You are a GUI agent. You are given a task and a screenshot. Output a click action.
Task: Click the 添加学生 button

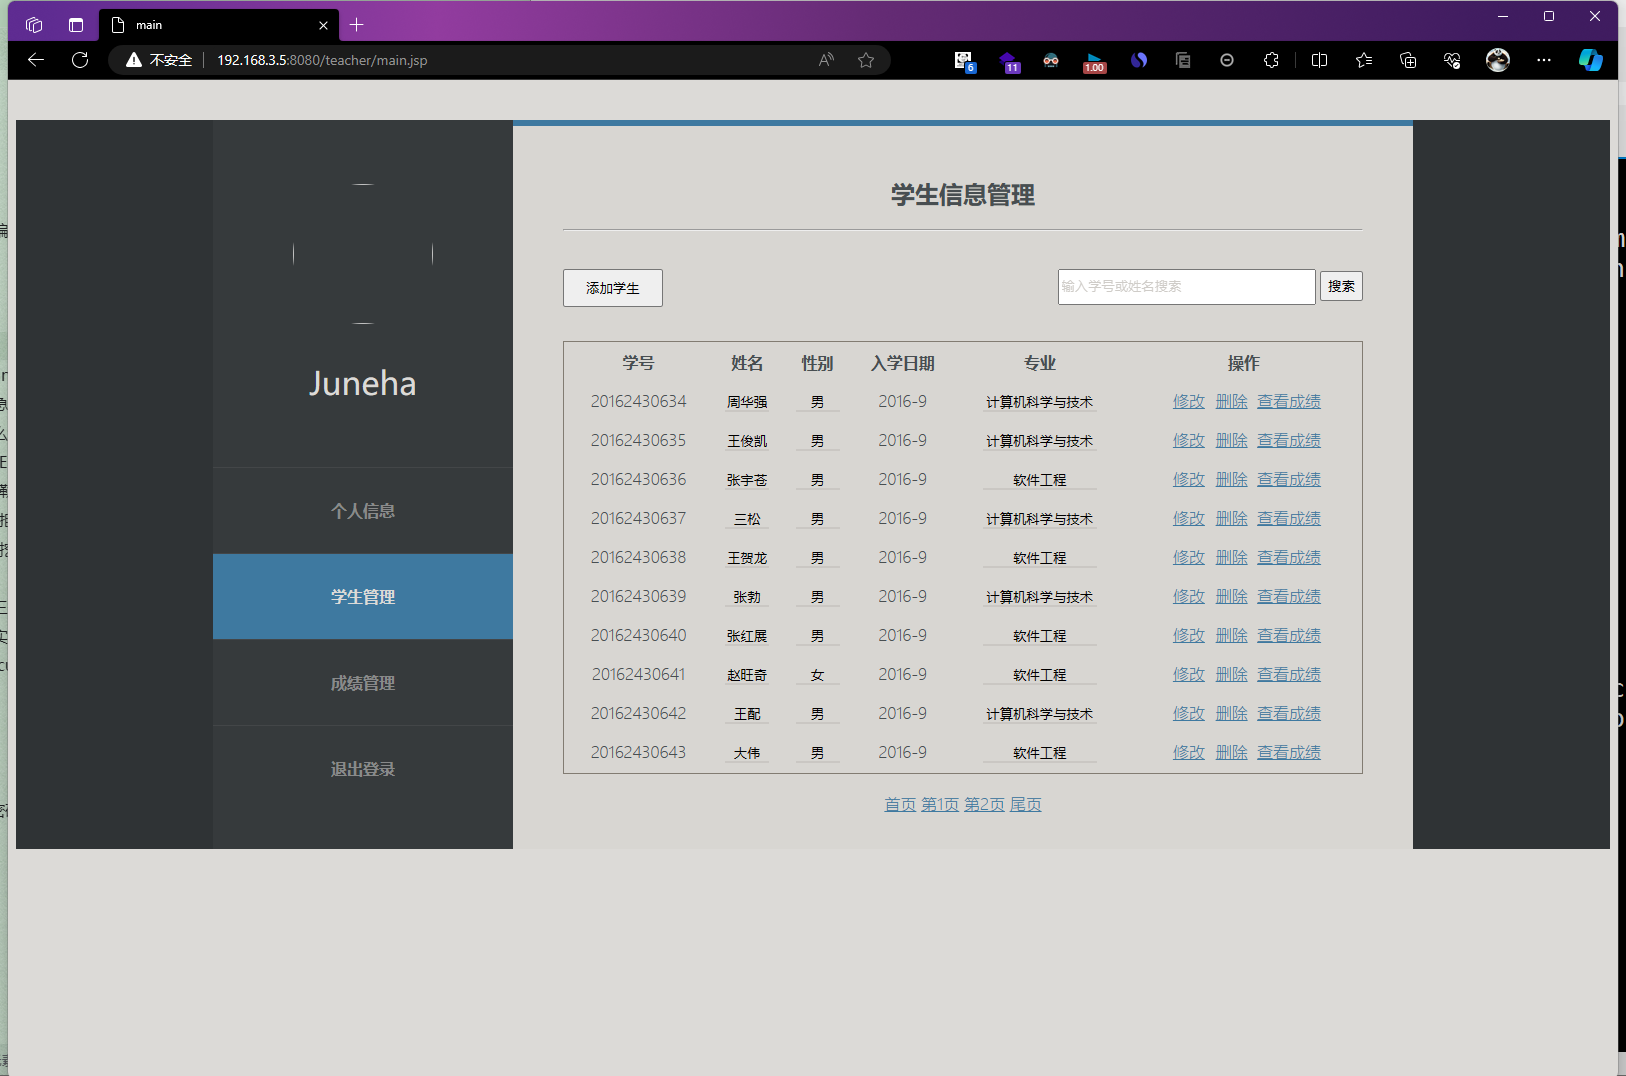613,288
